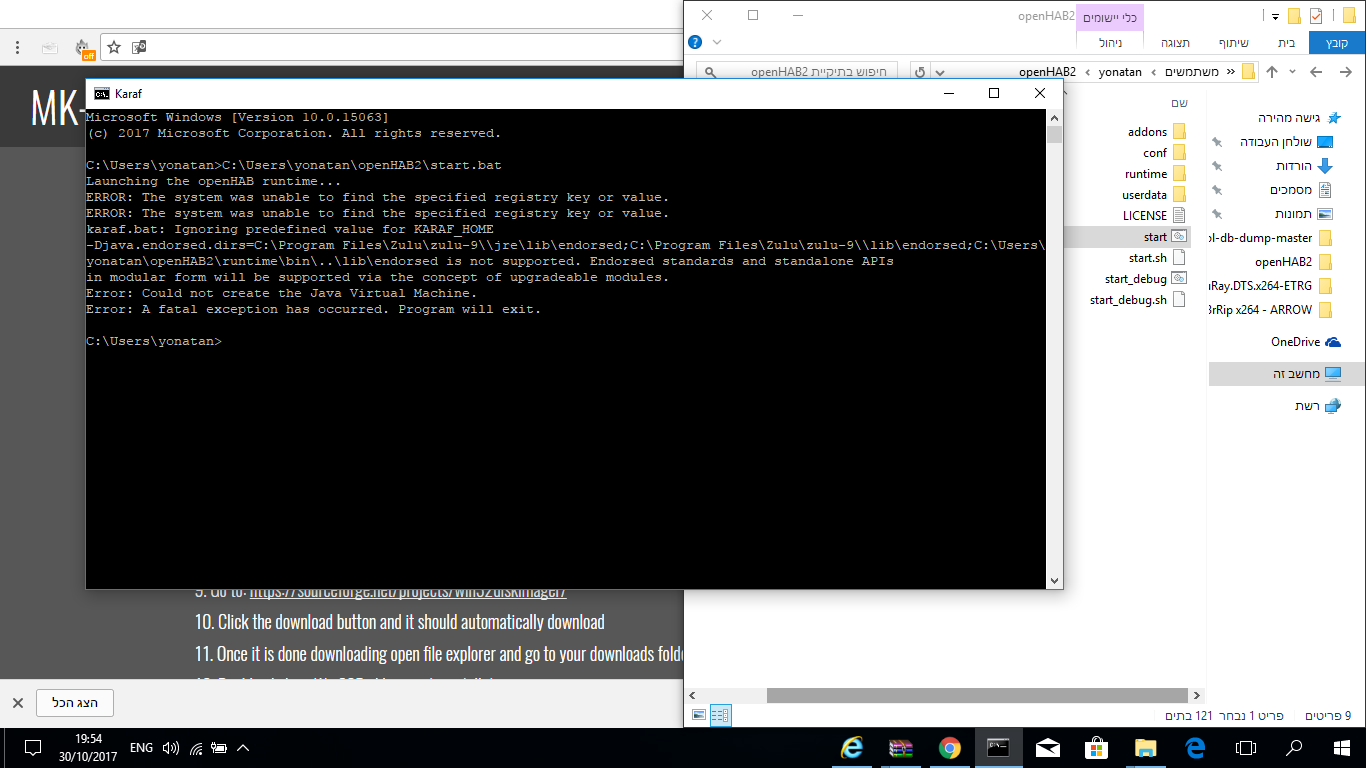Viewport: 1366px width, 768px height.
Task: Click the Karaf console up scroll arrow
Action: click(1054, 117)
